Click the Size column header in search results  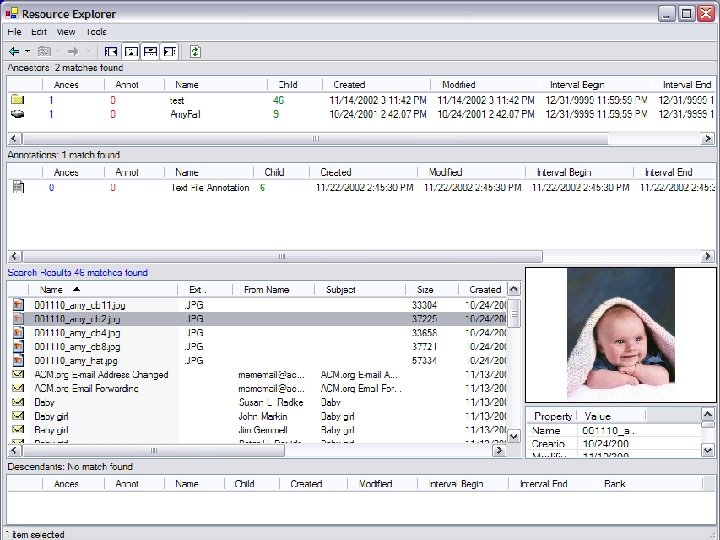[x=425, y=290]
